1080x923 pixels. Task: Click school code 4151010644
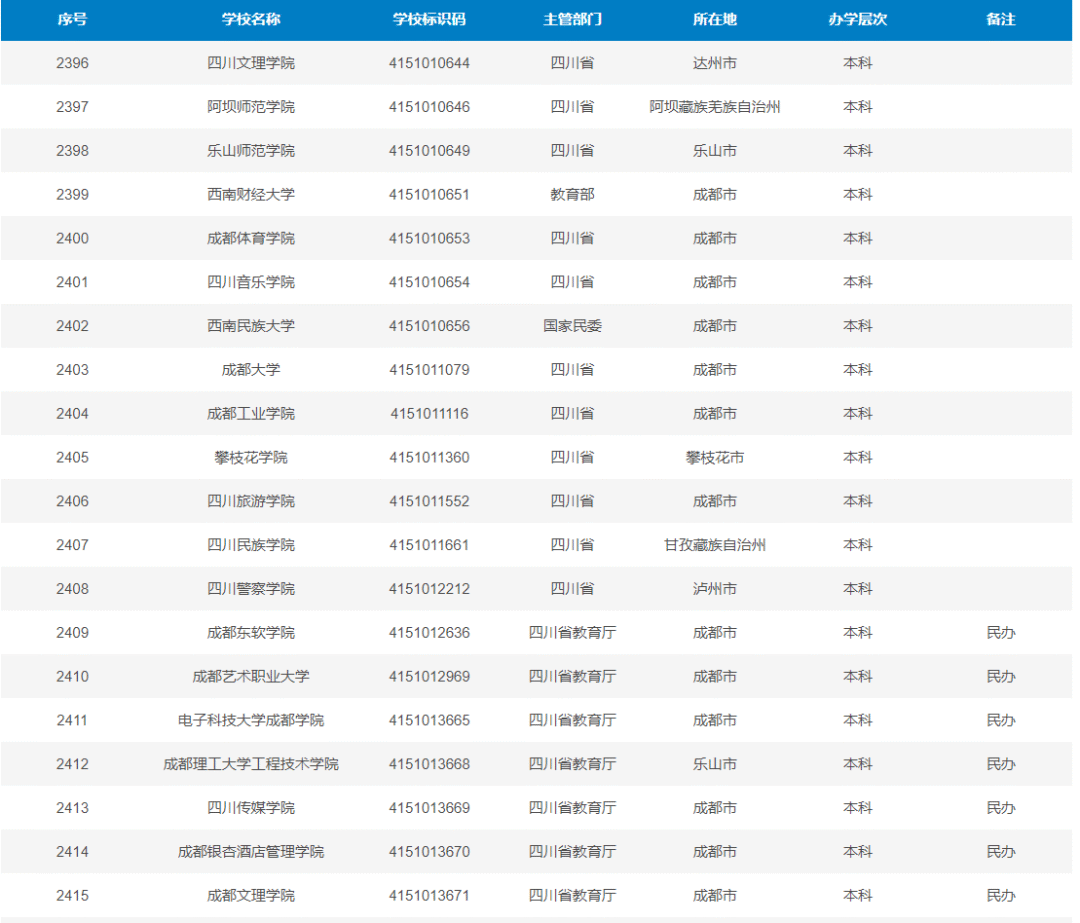pyautogui.click(x=429, y=63)
